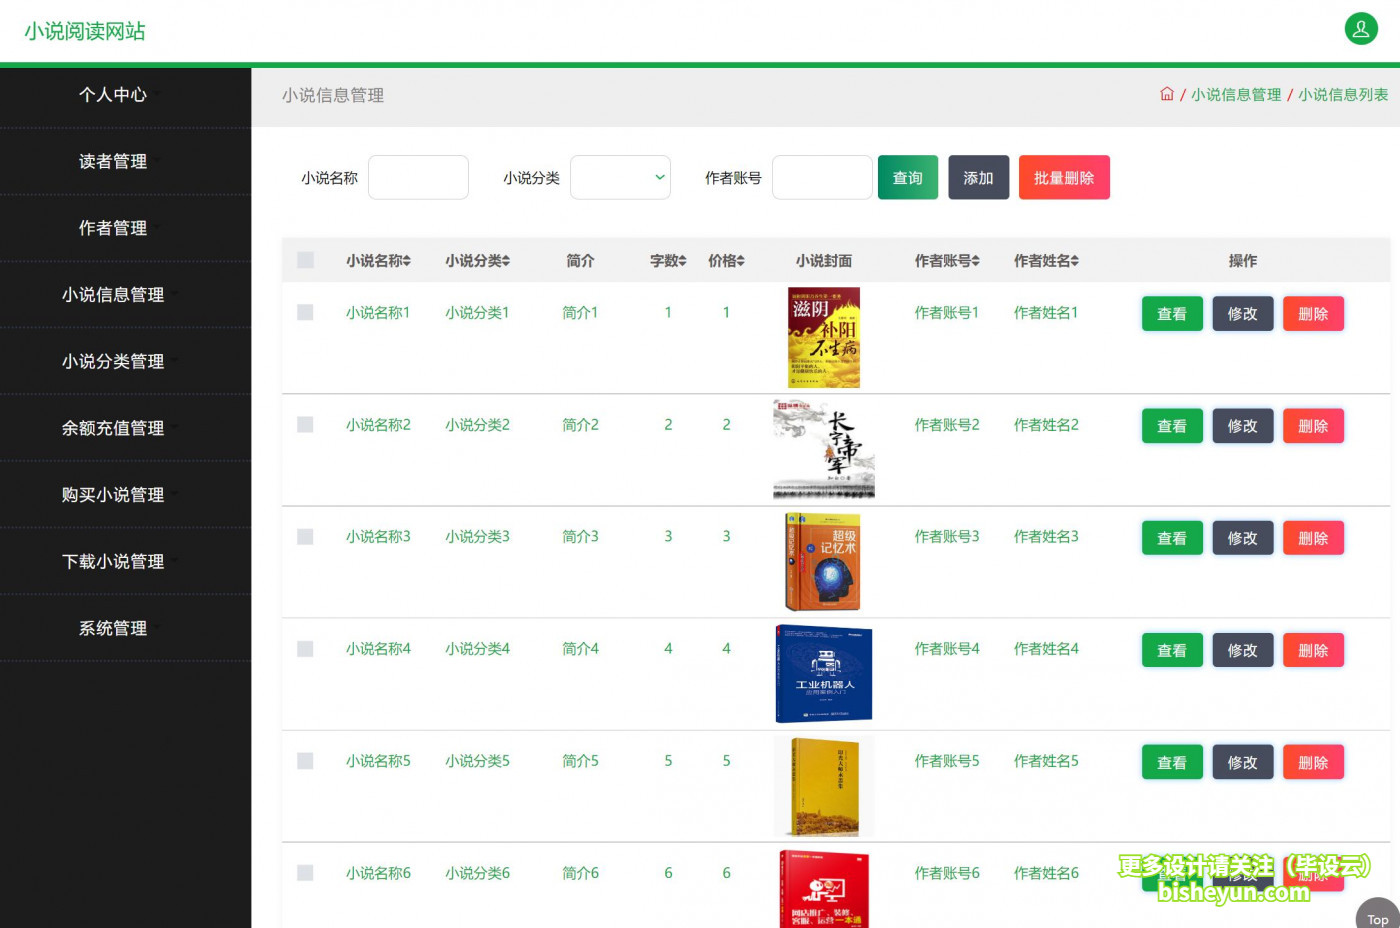The image size is (1400, 928).
Task: Check the row for 小说名称2
Action: point(306,424)
